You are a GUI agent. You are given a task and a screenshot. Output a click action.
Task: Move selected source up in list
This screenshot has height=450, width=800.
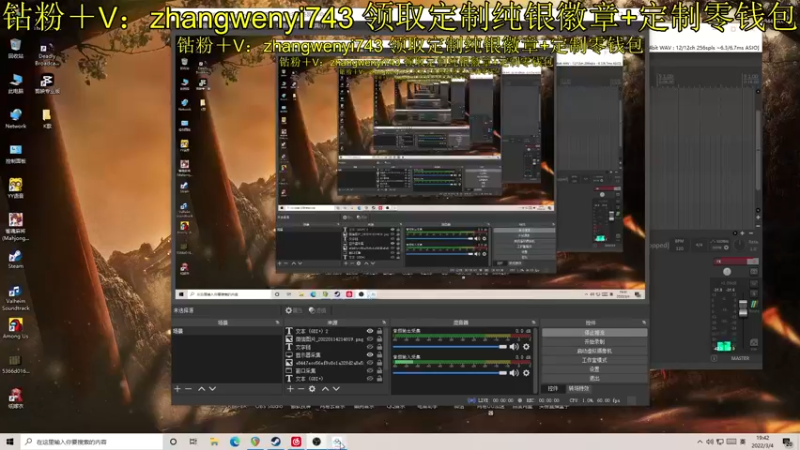click(325, 389)
